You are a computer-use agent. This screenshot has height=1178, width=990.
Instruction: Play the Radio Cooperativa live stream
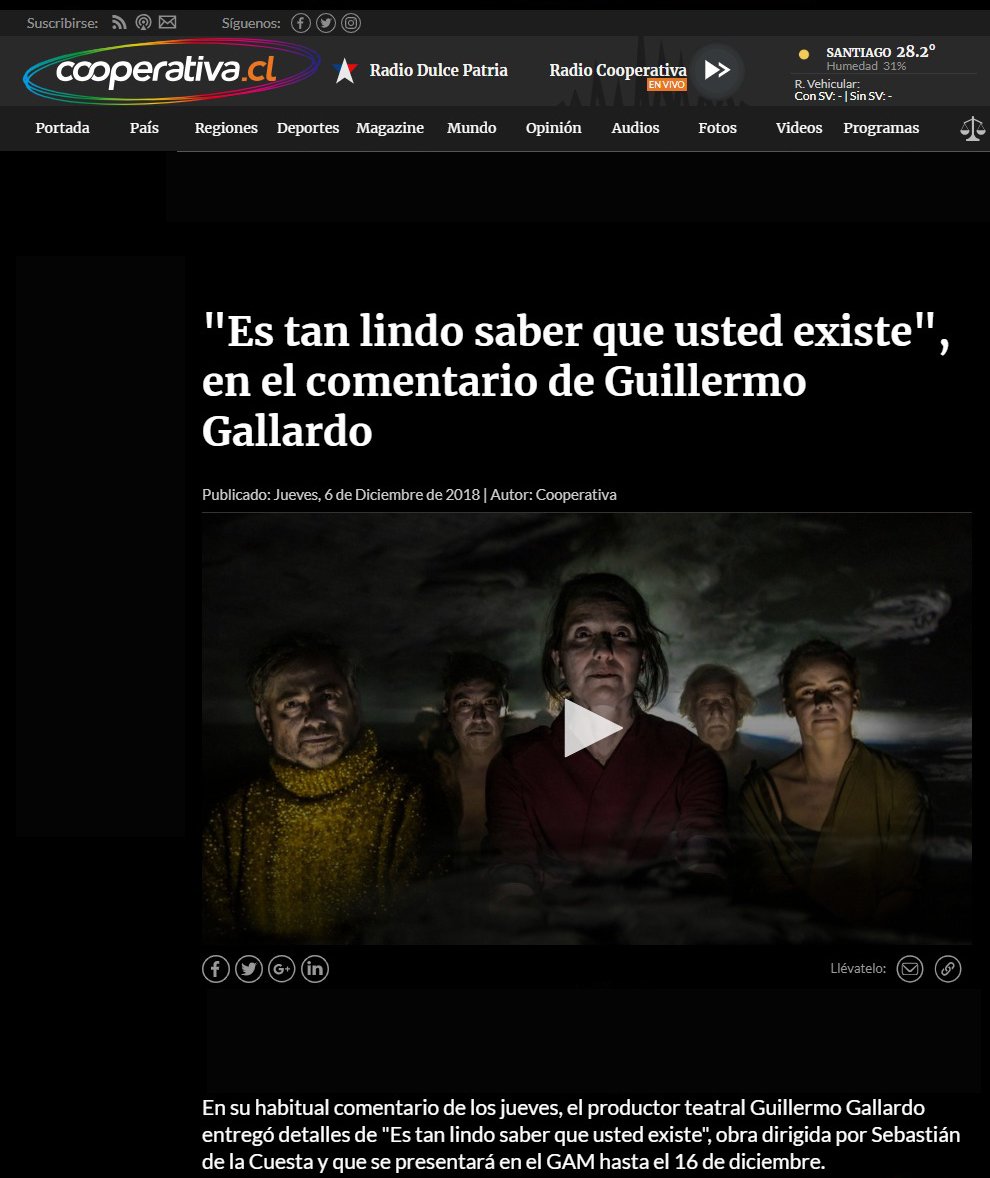(716, 70)
